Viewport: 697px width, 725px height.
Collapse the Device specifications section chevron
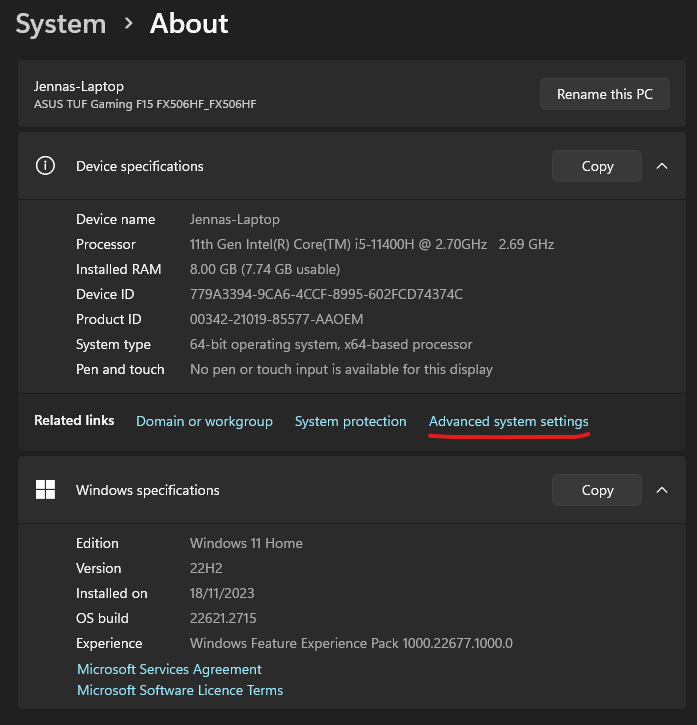coord(662,166)
